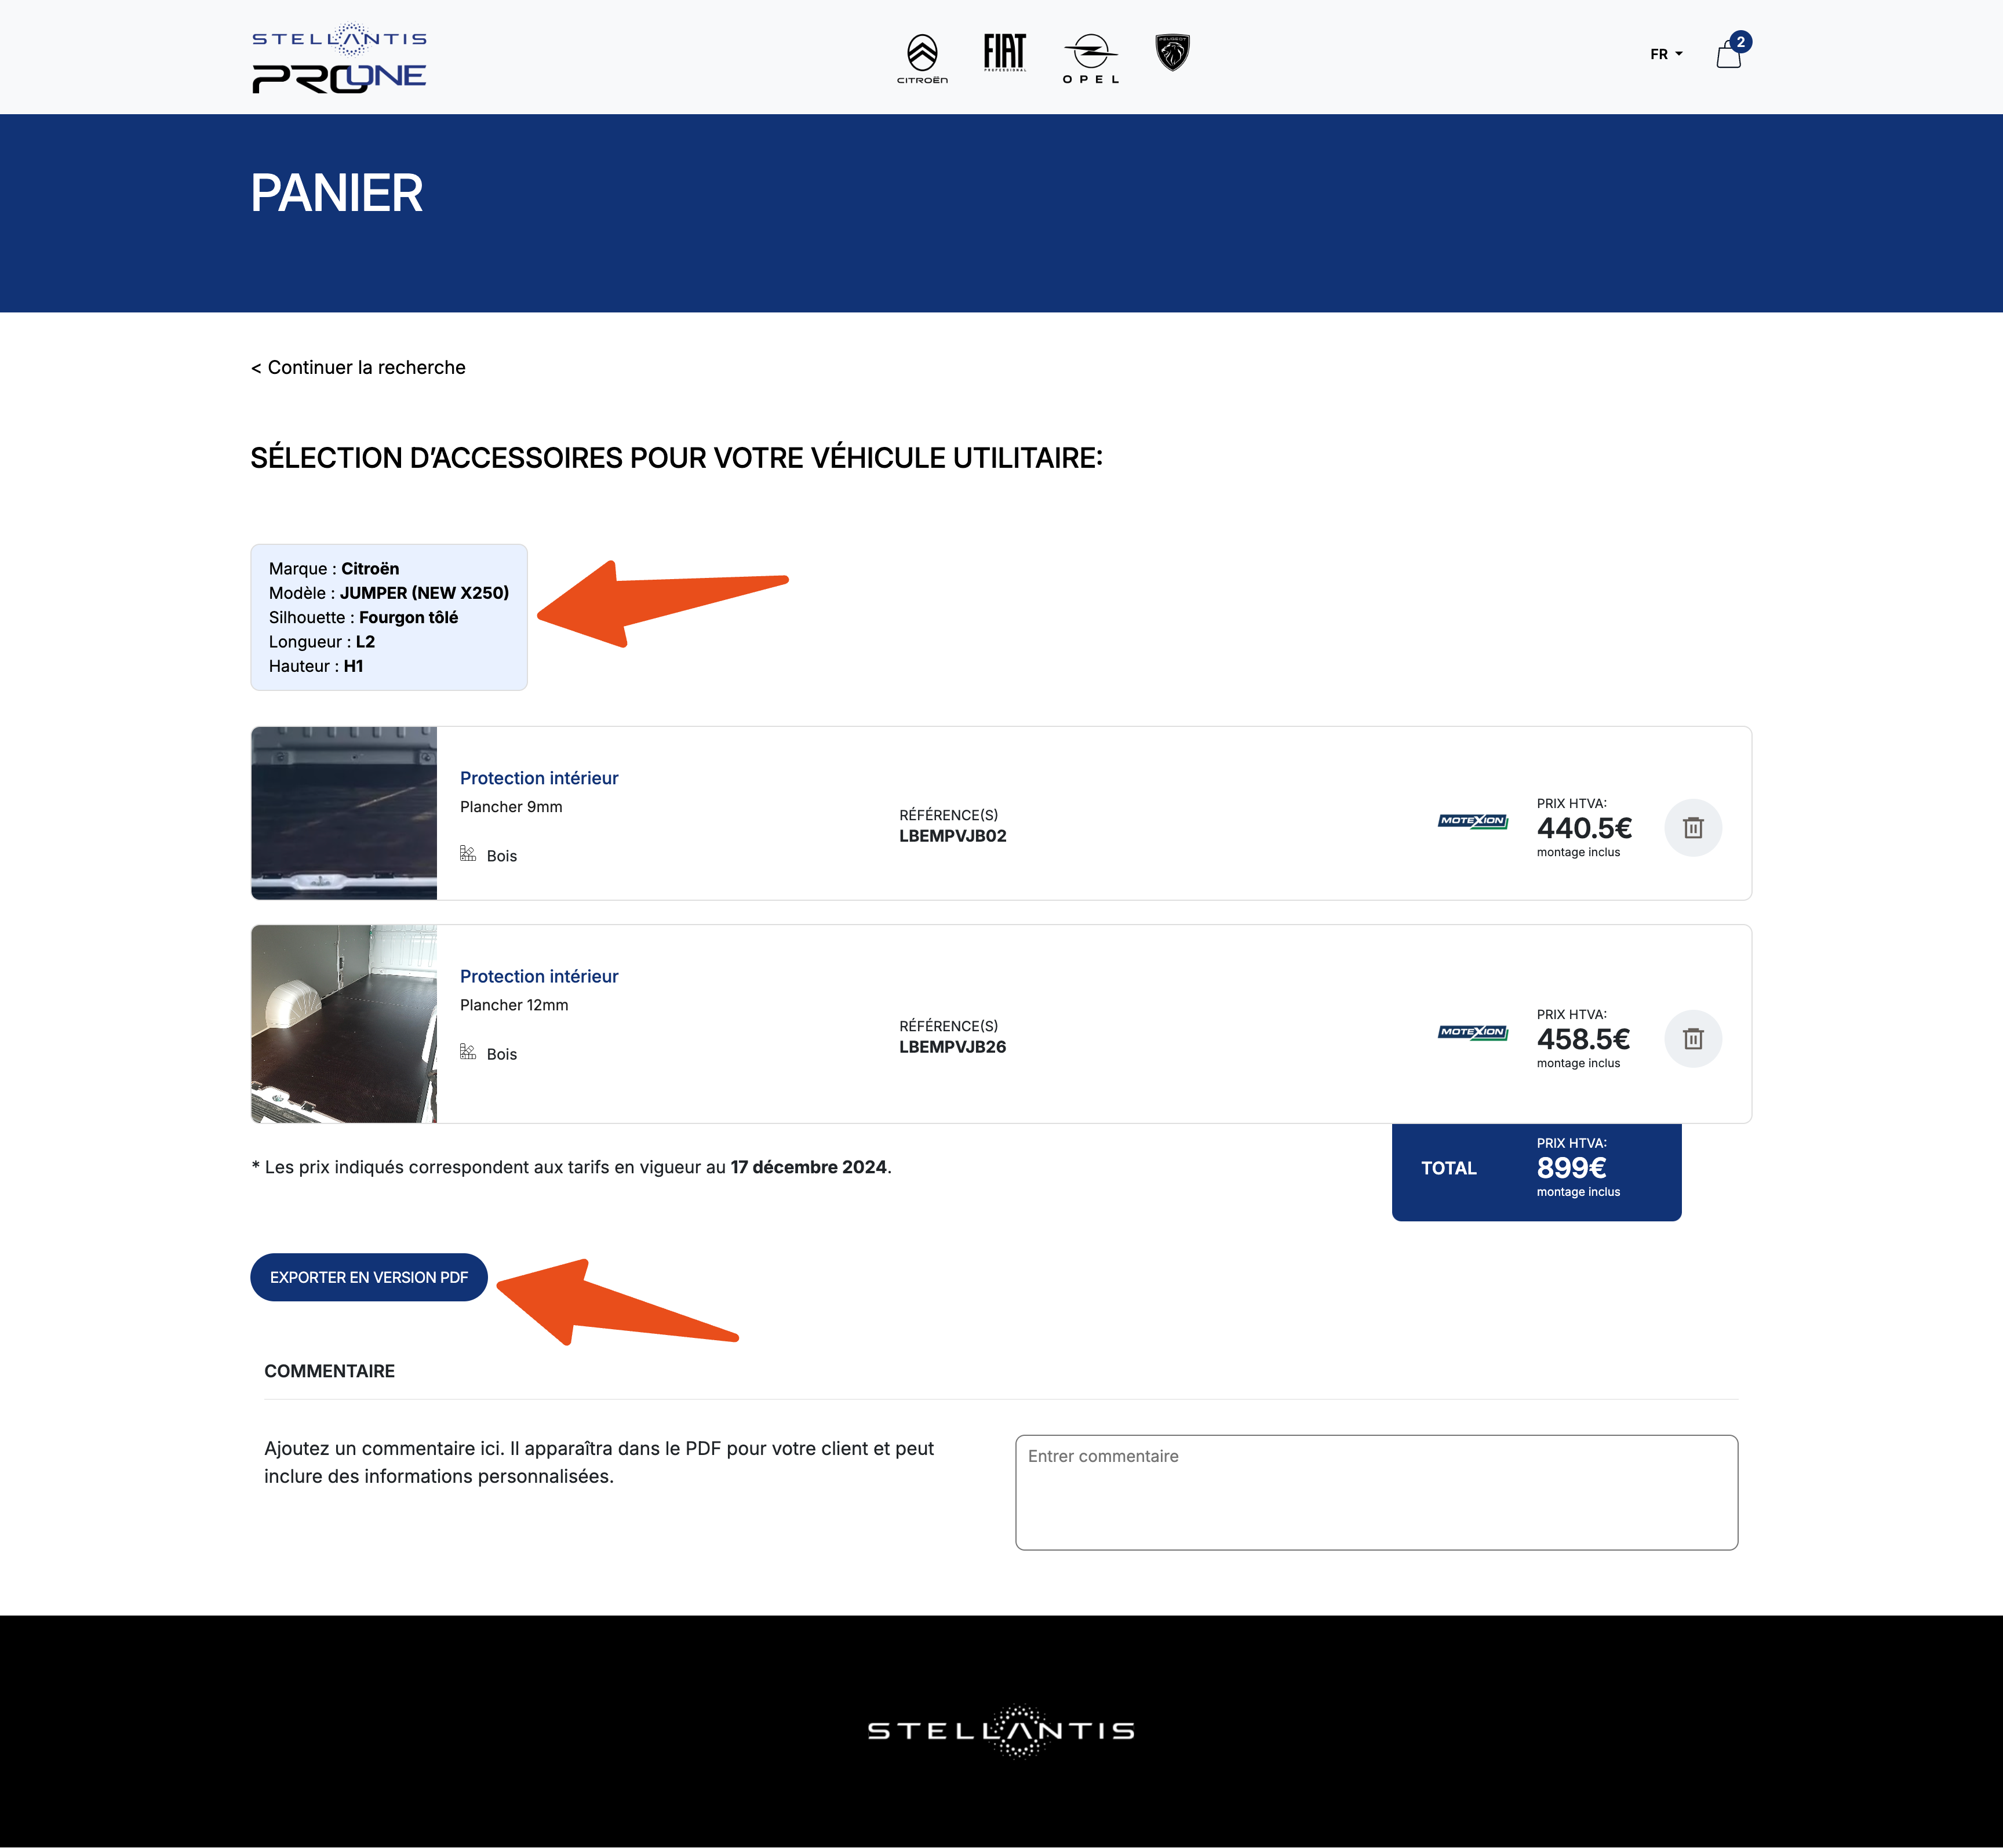Open the FR language dropdown
The image size is (2003, 1848).
1666,54
